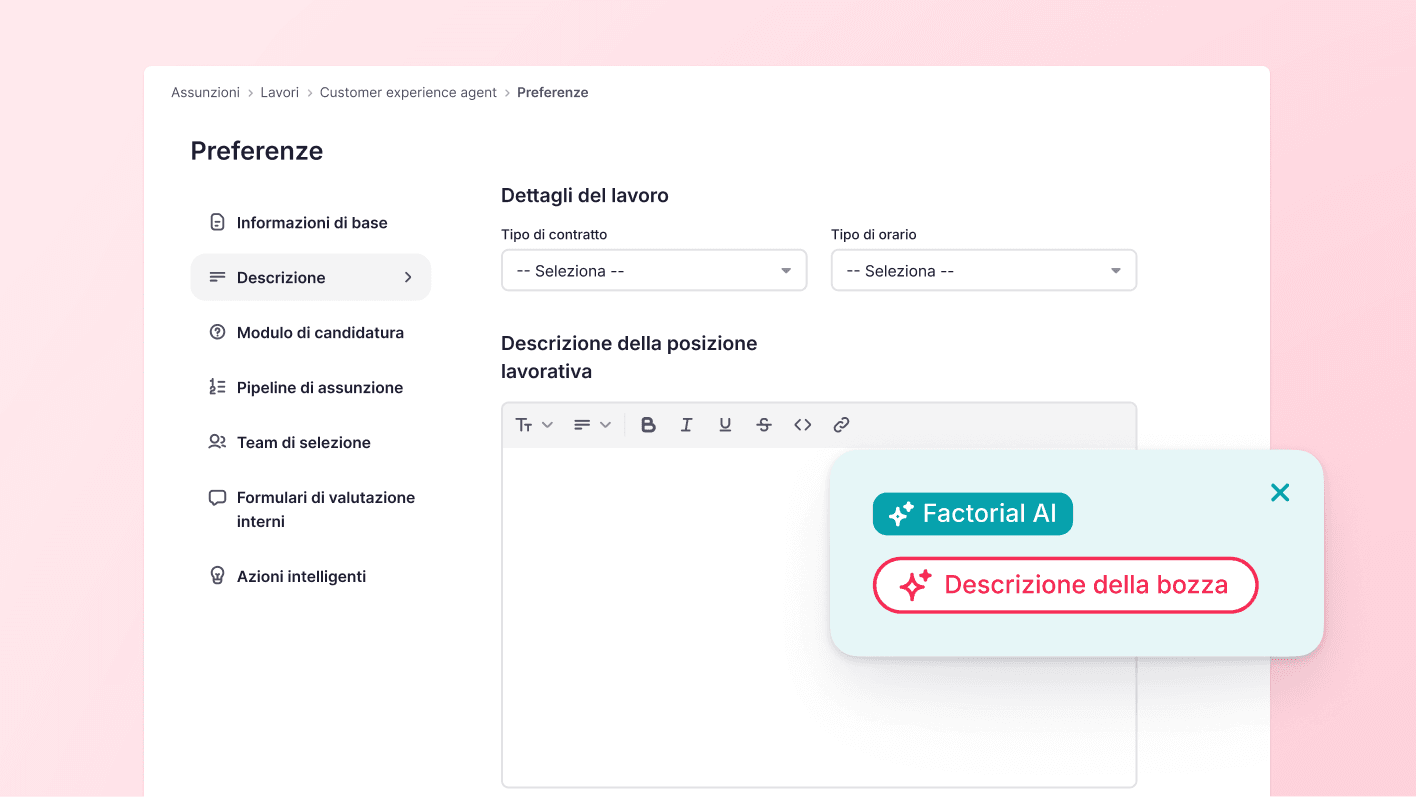1416x797 pixels.
Task: Dismiss the Factorial AI popup
Action: point(1280,492)
